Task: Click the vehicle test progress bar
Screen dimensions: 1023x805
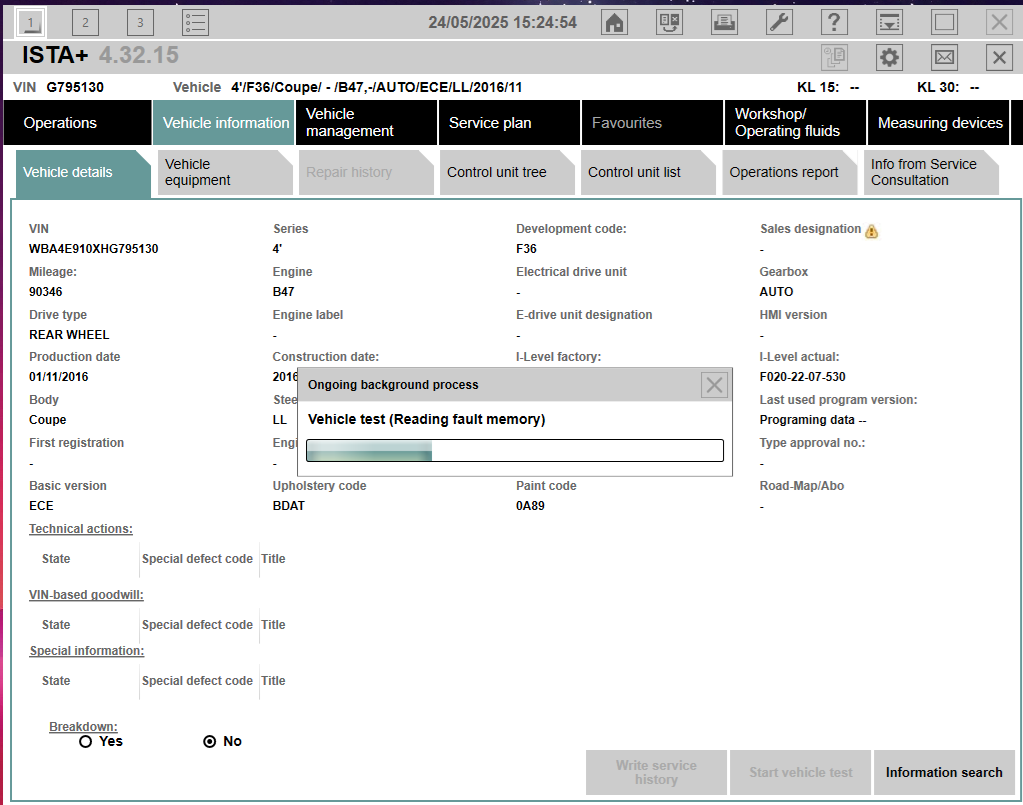Action: tap(515, 451)
